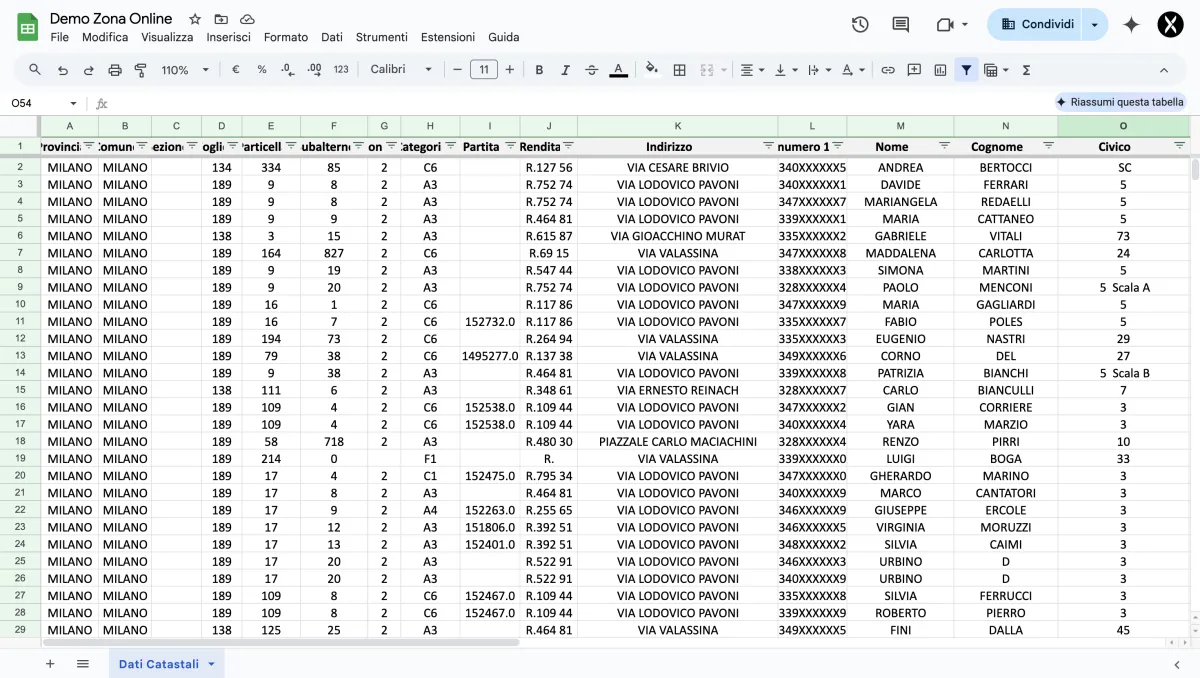Open the Google Sheets home icon

28,27
